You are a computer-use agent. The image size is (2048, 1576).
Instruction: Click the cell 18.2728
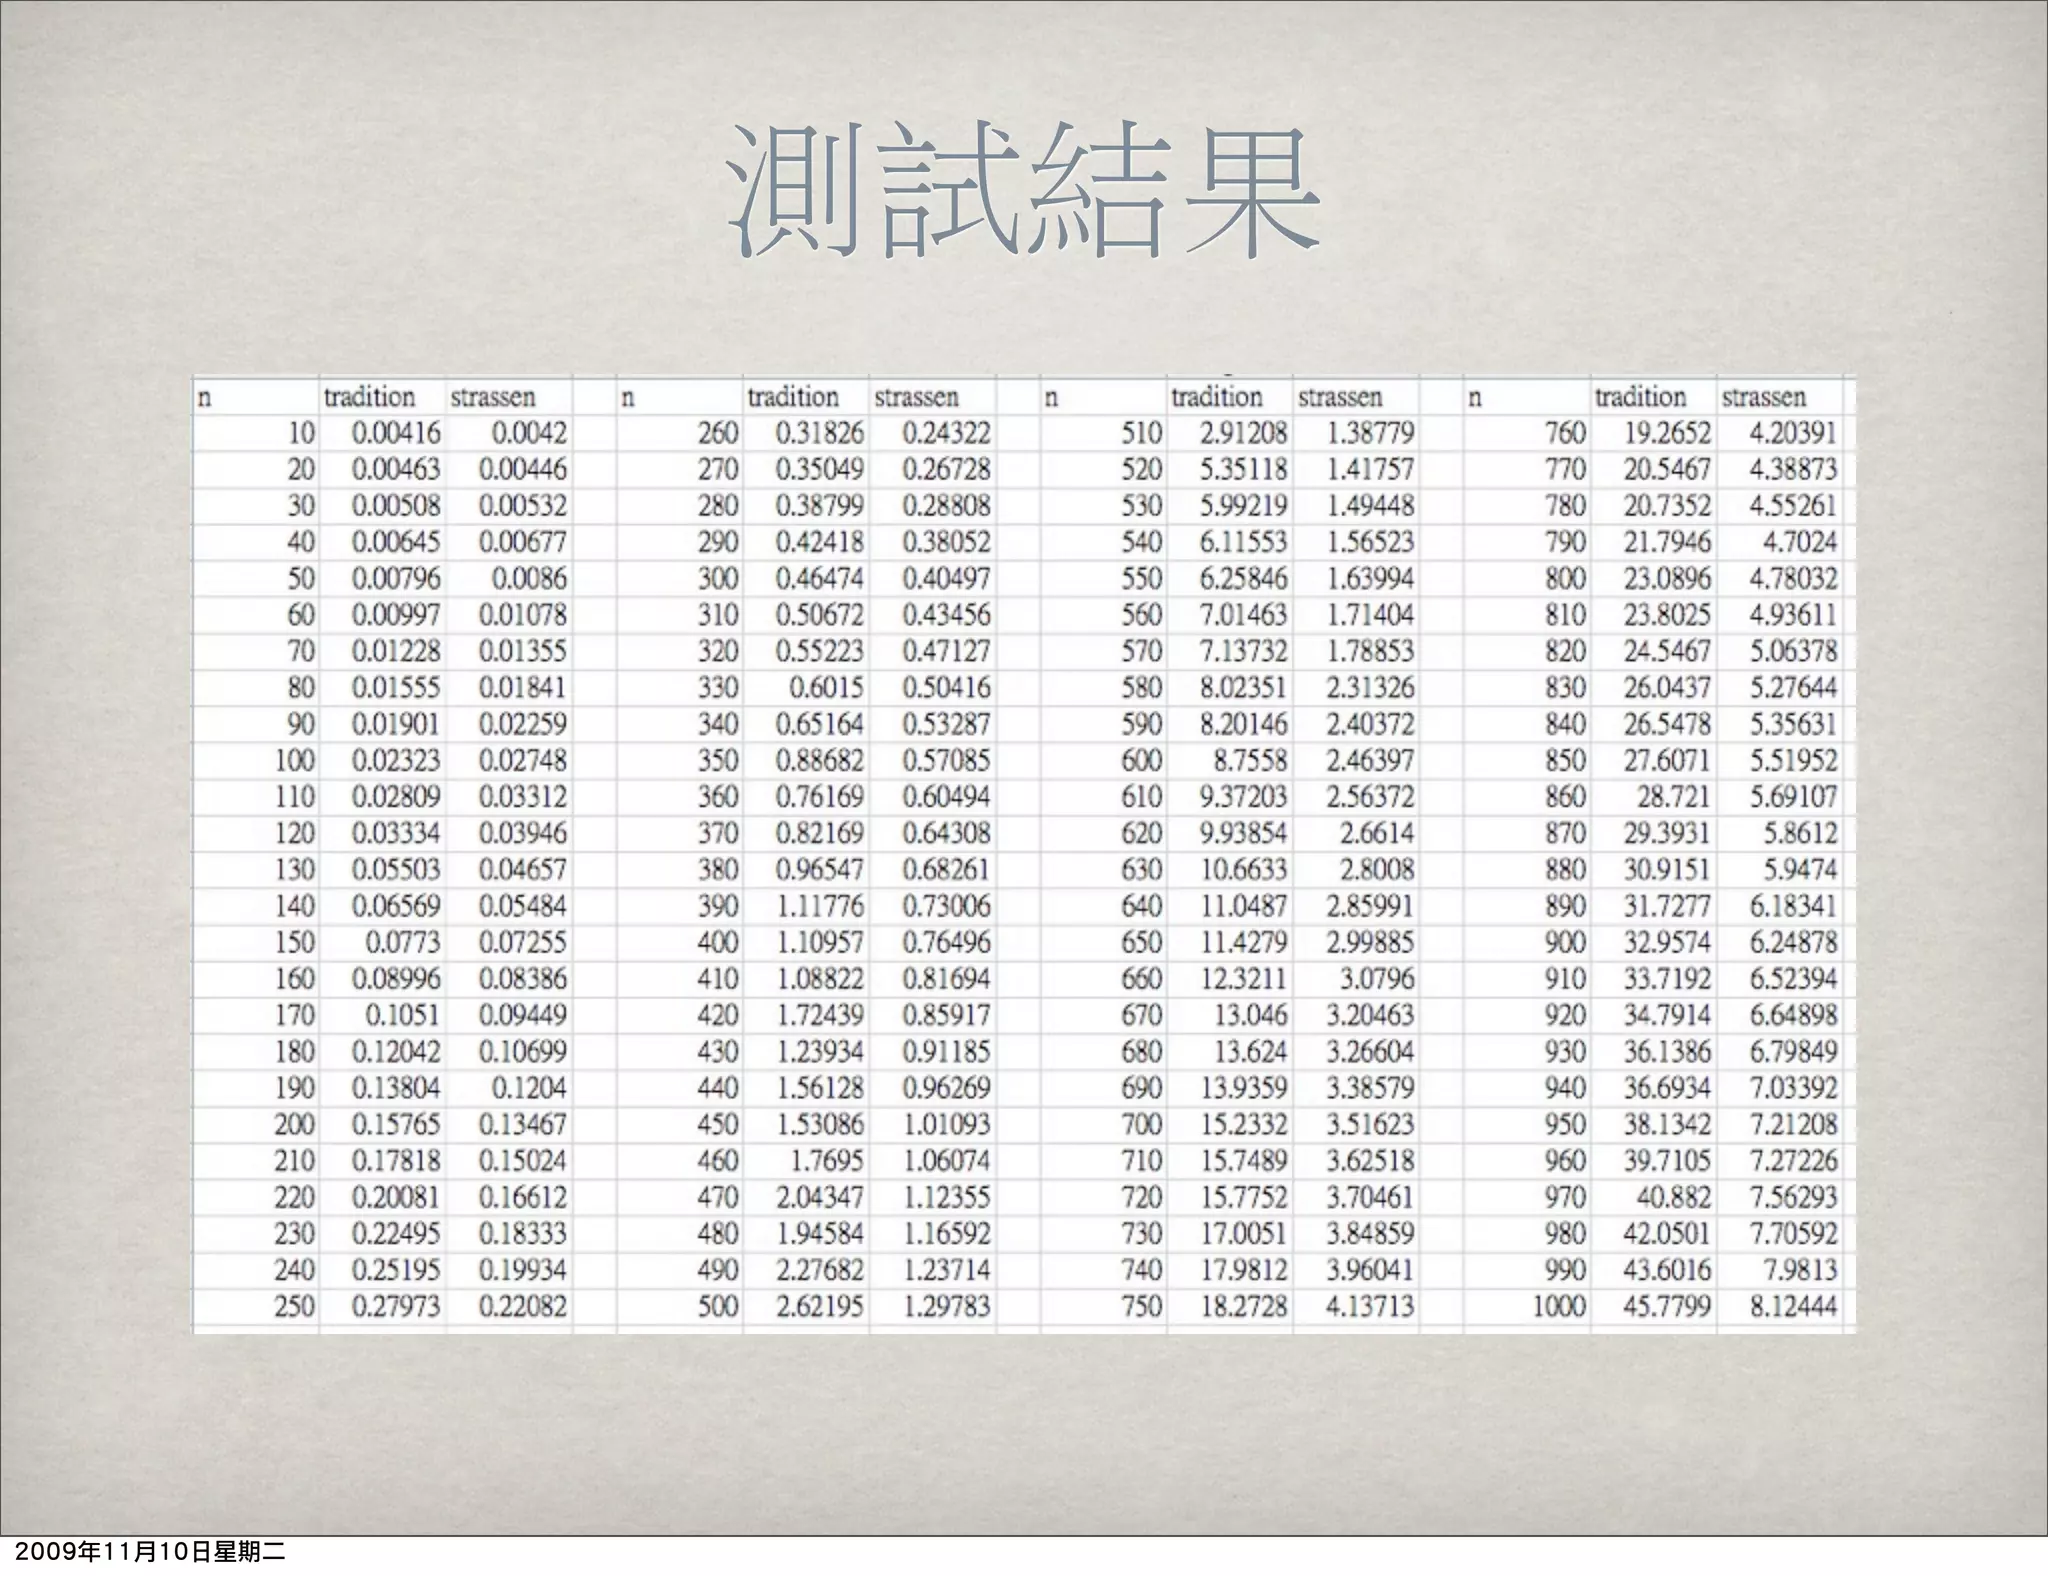pyautogui.click(x=1244, y=1307)
